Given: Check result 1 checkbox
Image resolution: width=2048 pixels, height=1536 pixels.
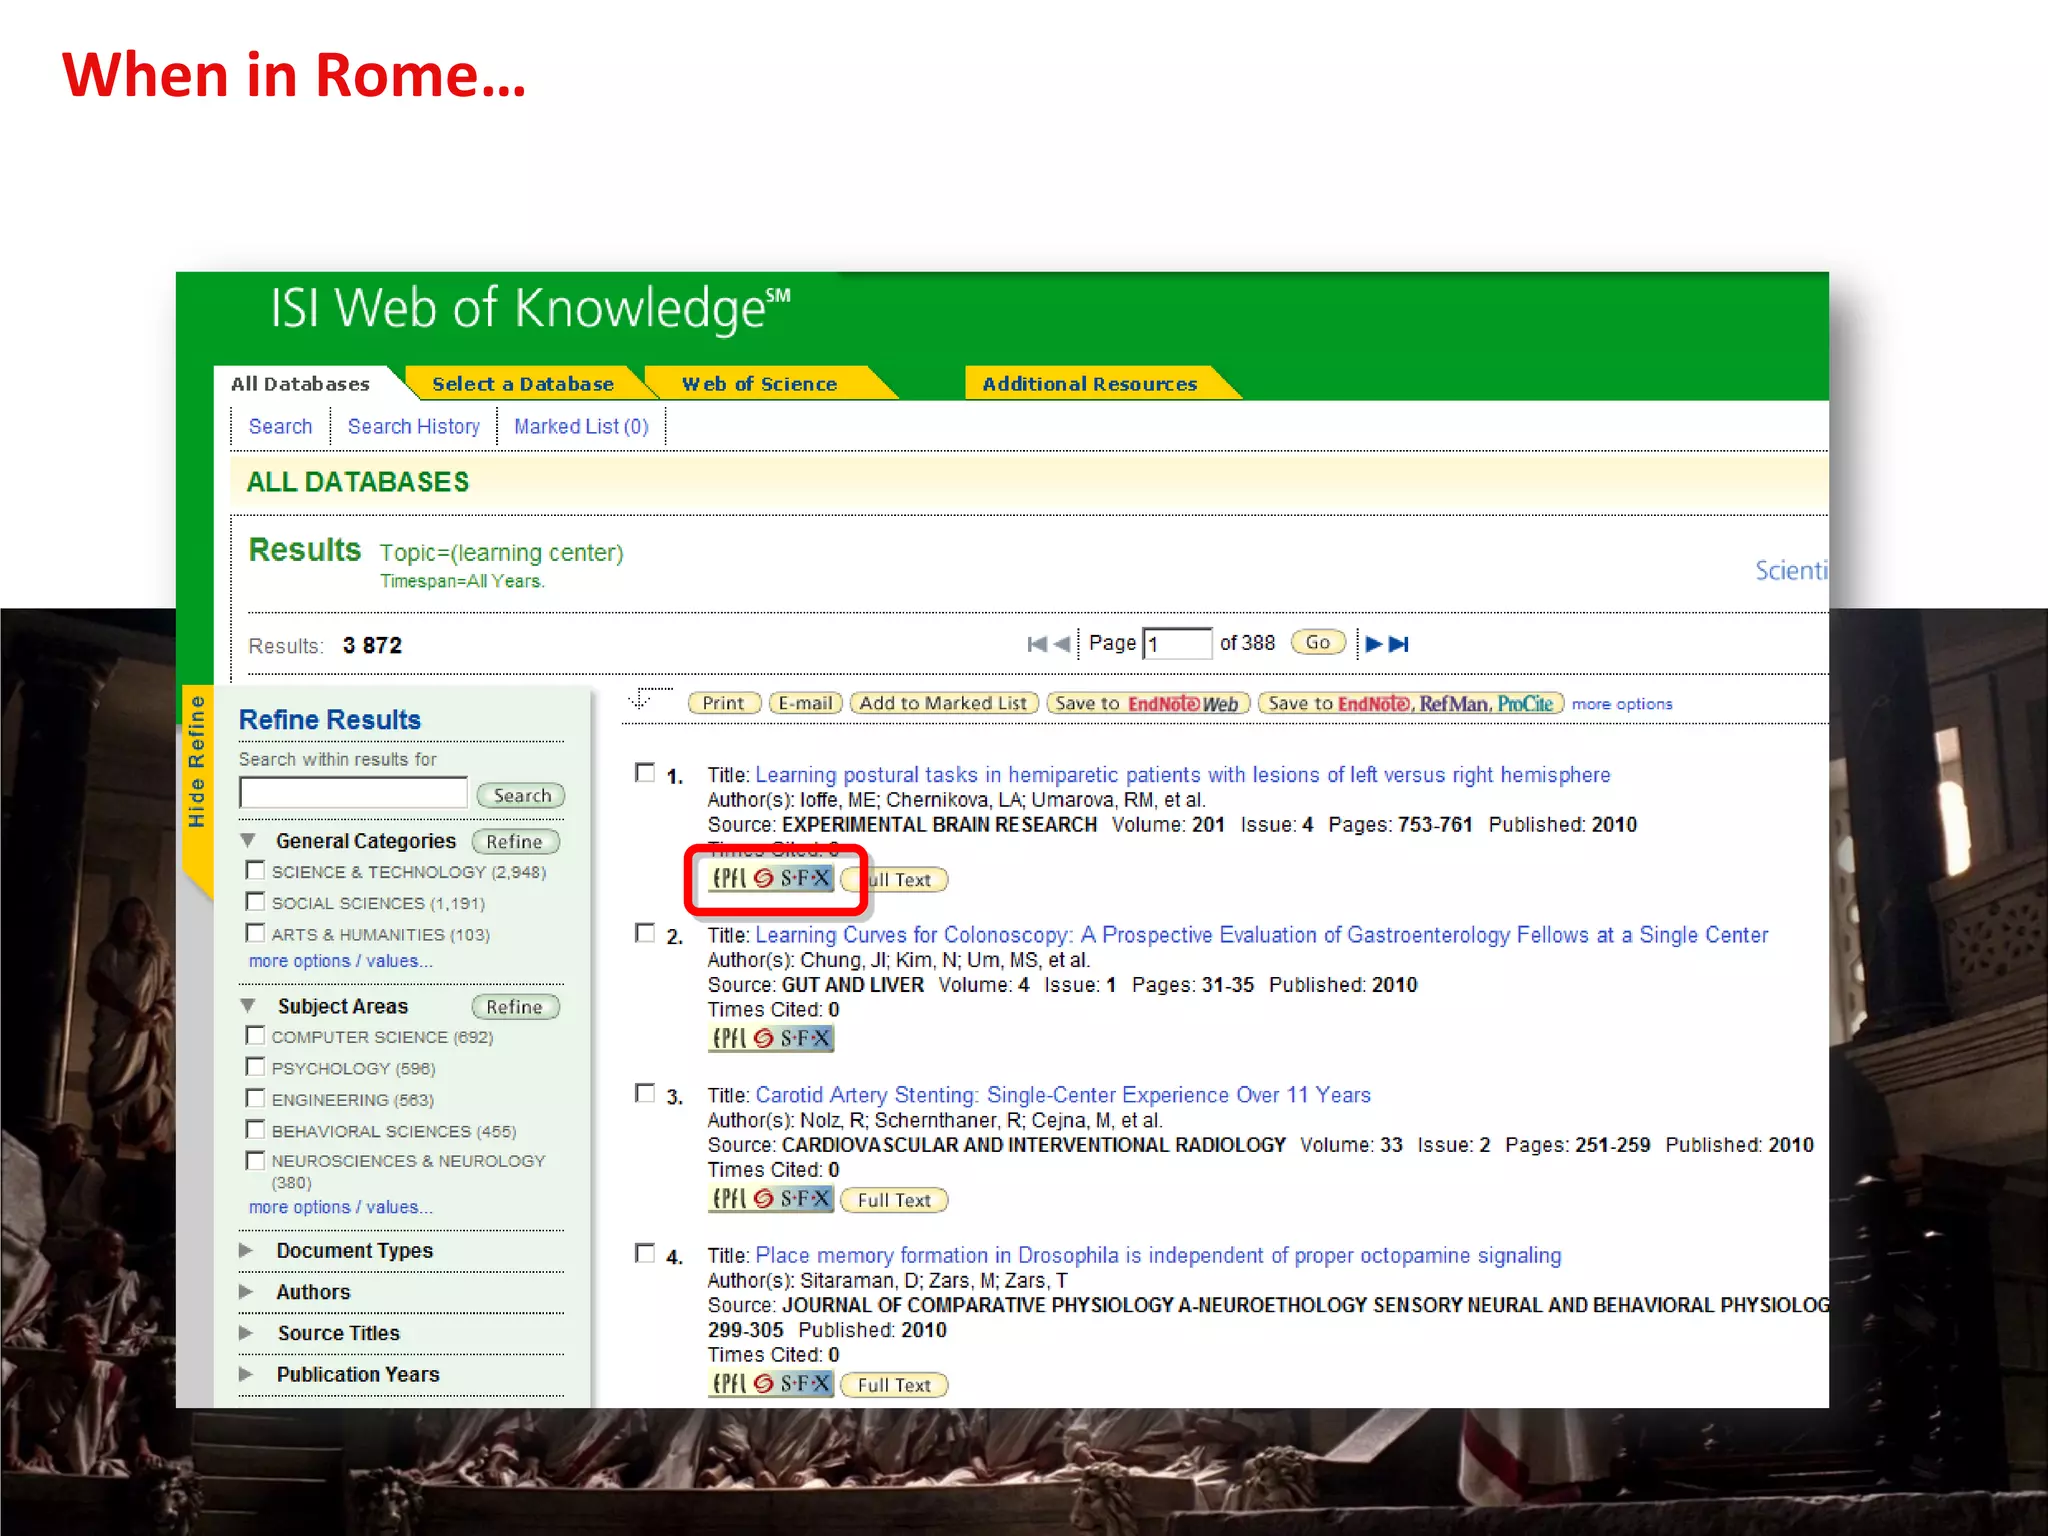Looking at the screenshot, I should click(x=645, y=773).
